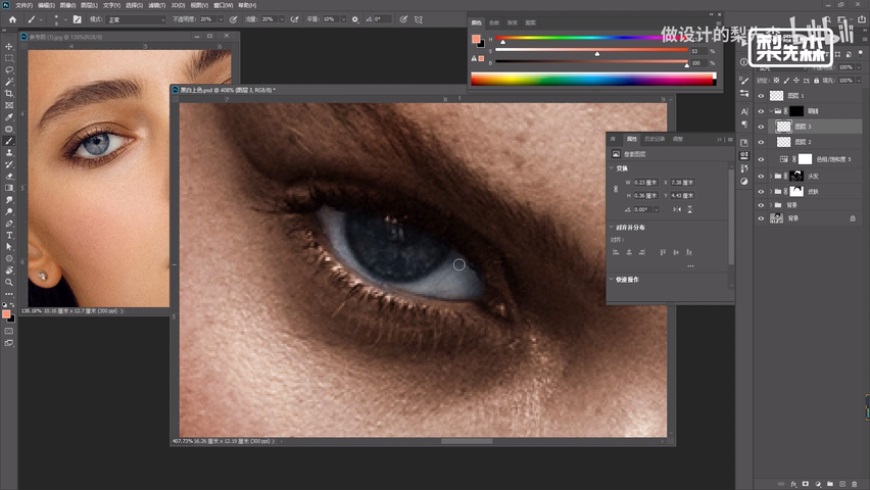
Task: Click the foreground color swatch in toolbar
Action: point(6,313)
